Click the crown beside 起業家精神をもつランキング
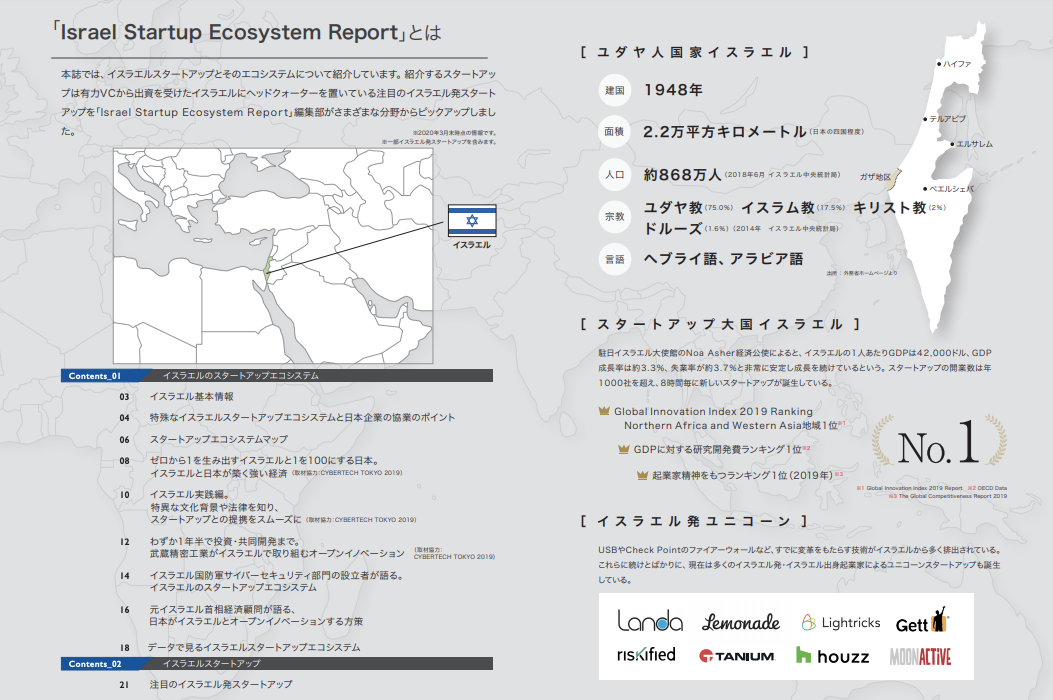 643,476
